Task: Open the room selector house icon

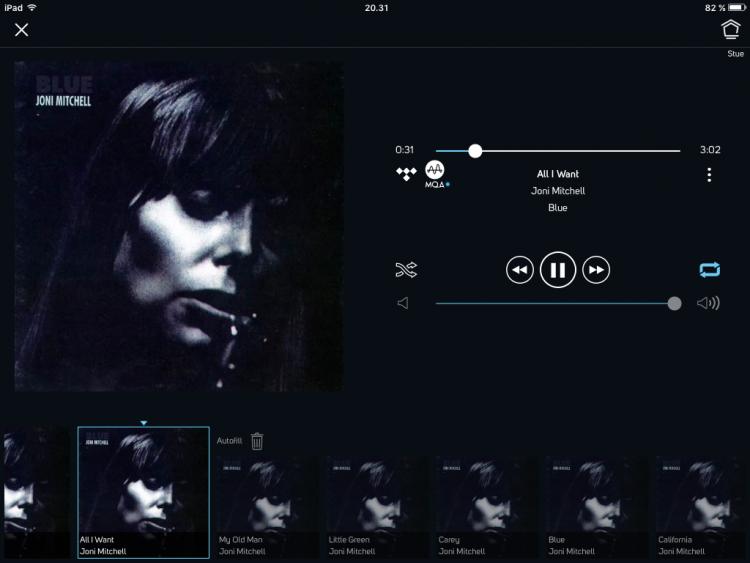Action: (730, 30)
